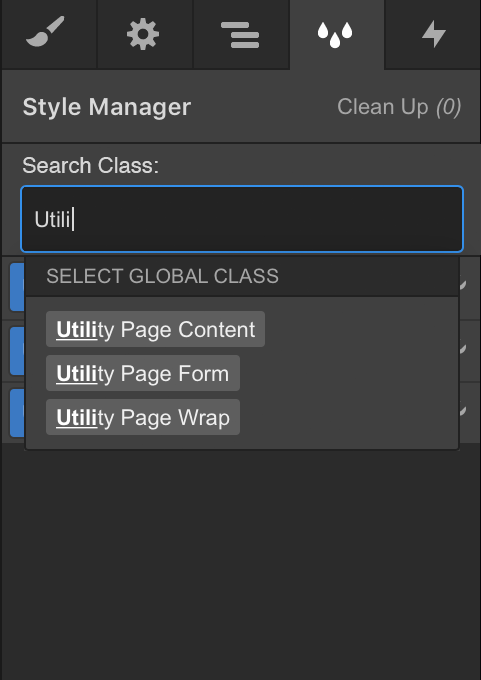Click the Search Class label
The height and width of the screenshot is (680, 481).
91,165
